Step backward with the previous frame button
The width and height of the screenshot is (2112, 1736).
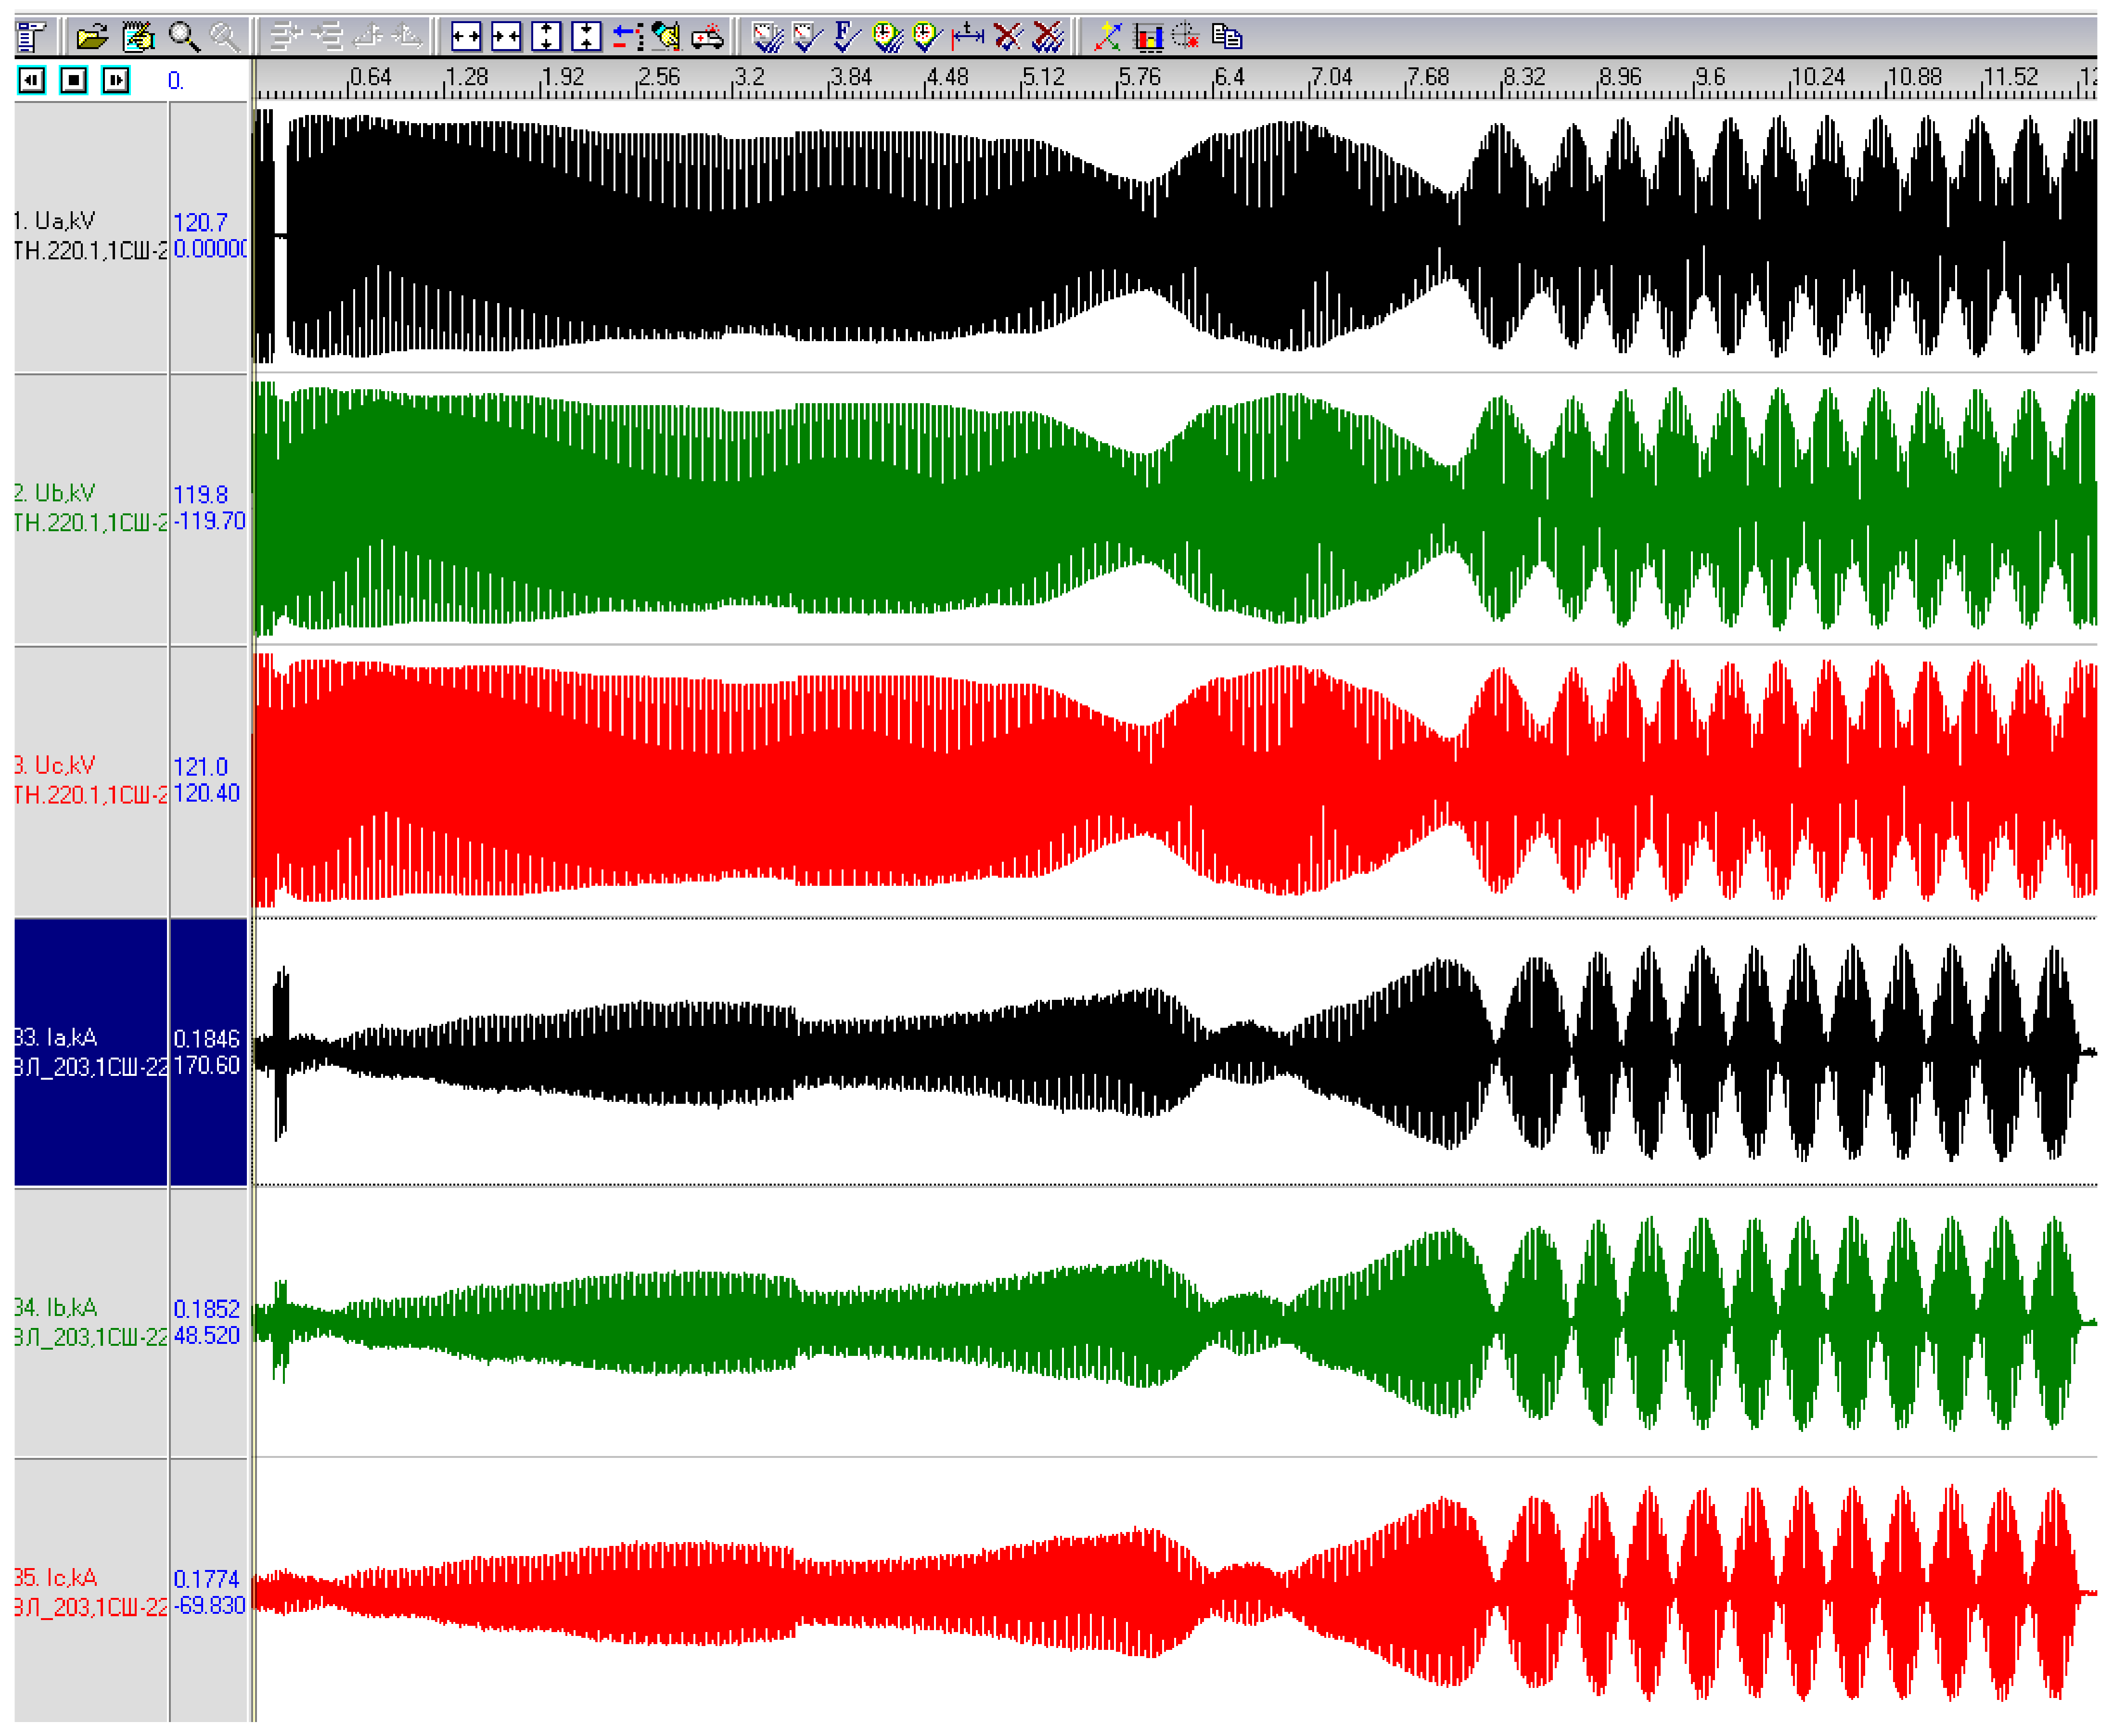(x=32, y=80)
